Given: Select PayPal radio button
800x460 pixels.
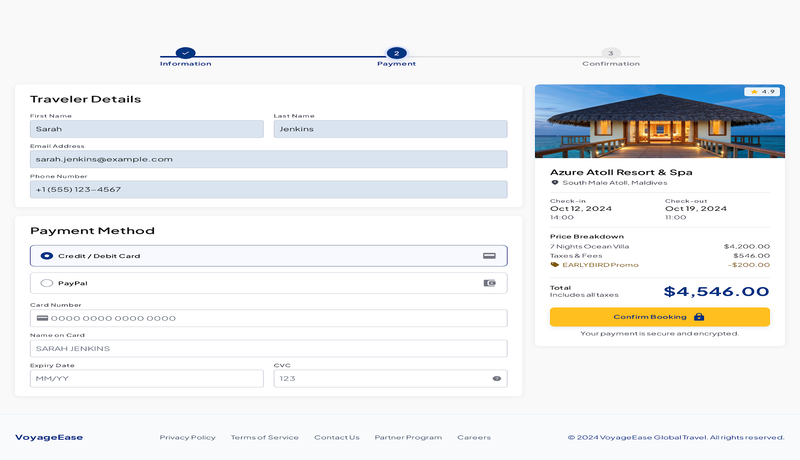Looking at the screenshot, I should (x=46, y=283).
